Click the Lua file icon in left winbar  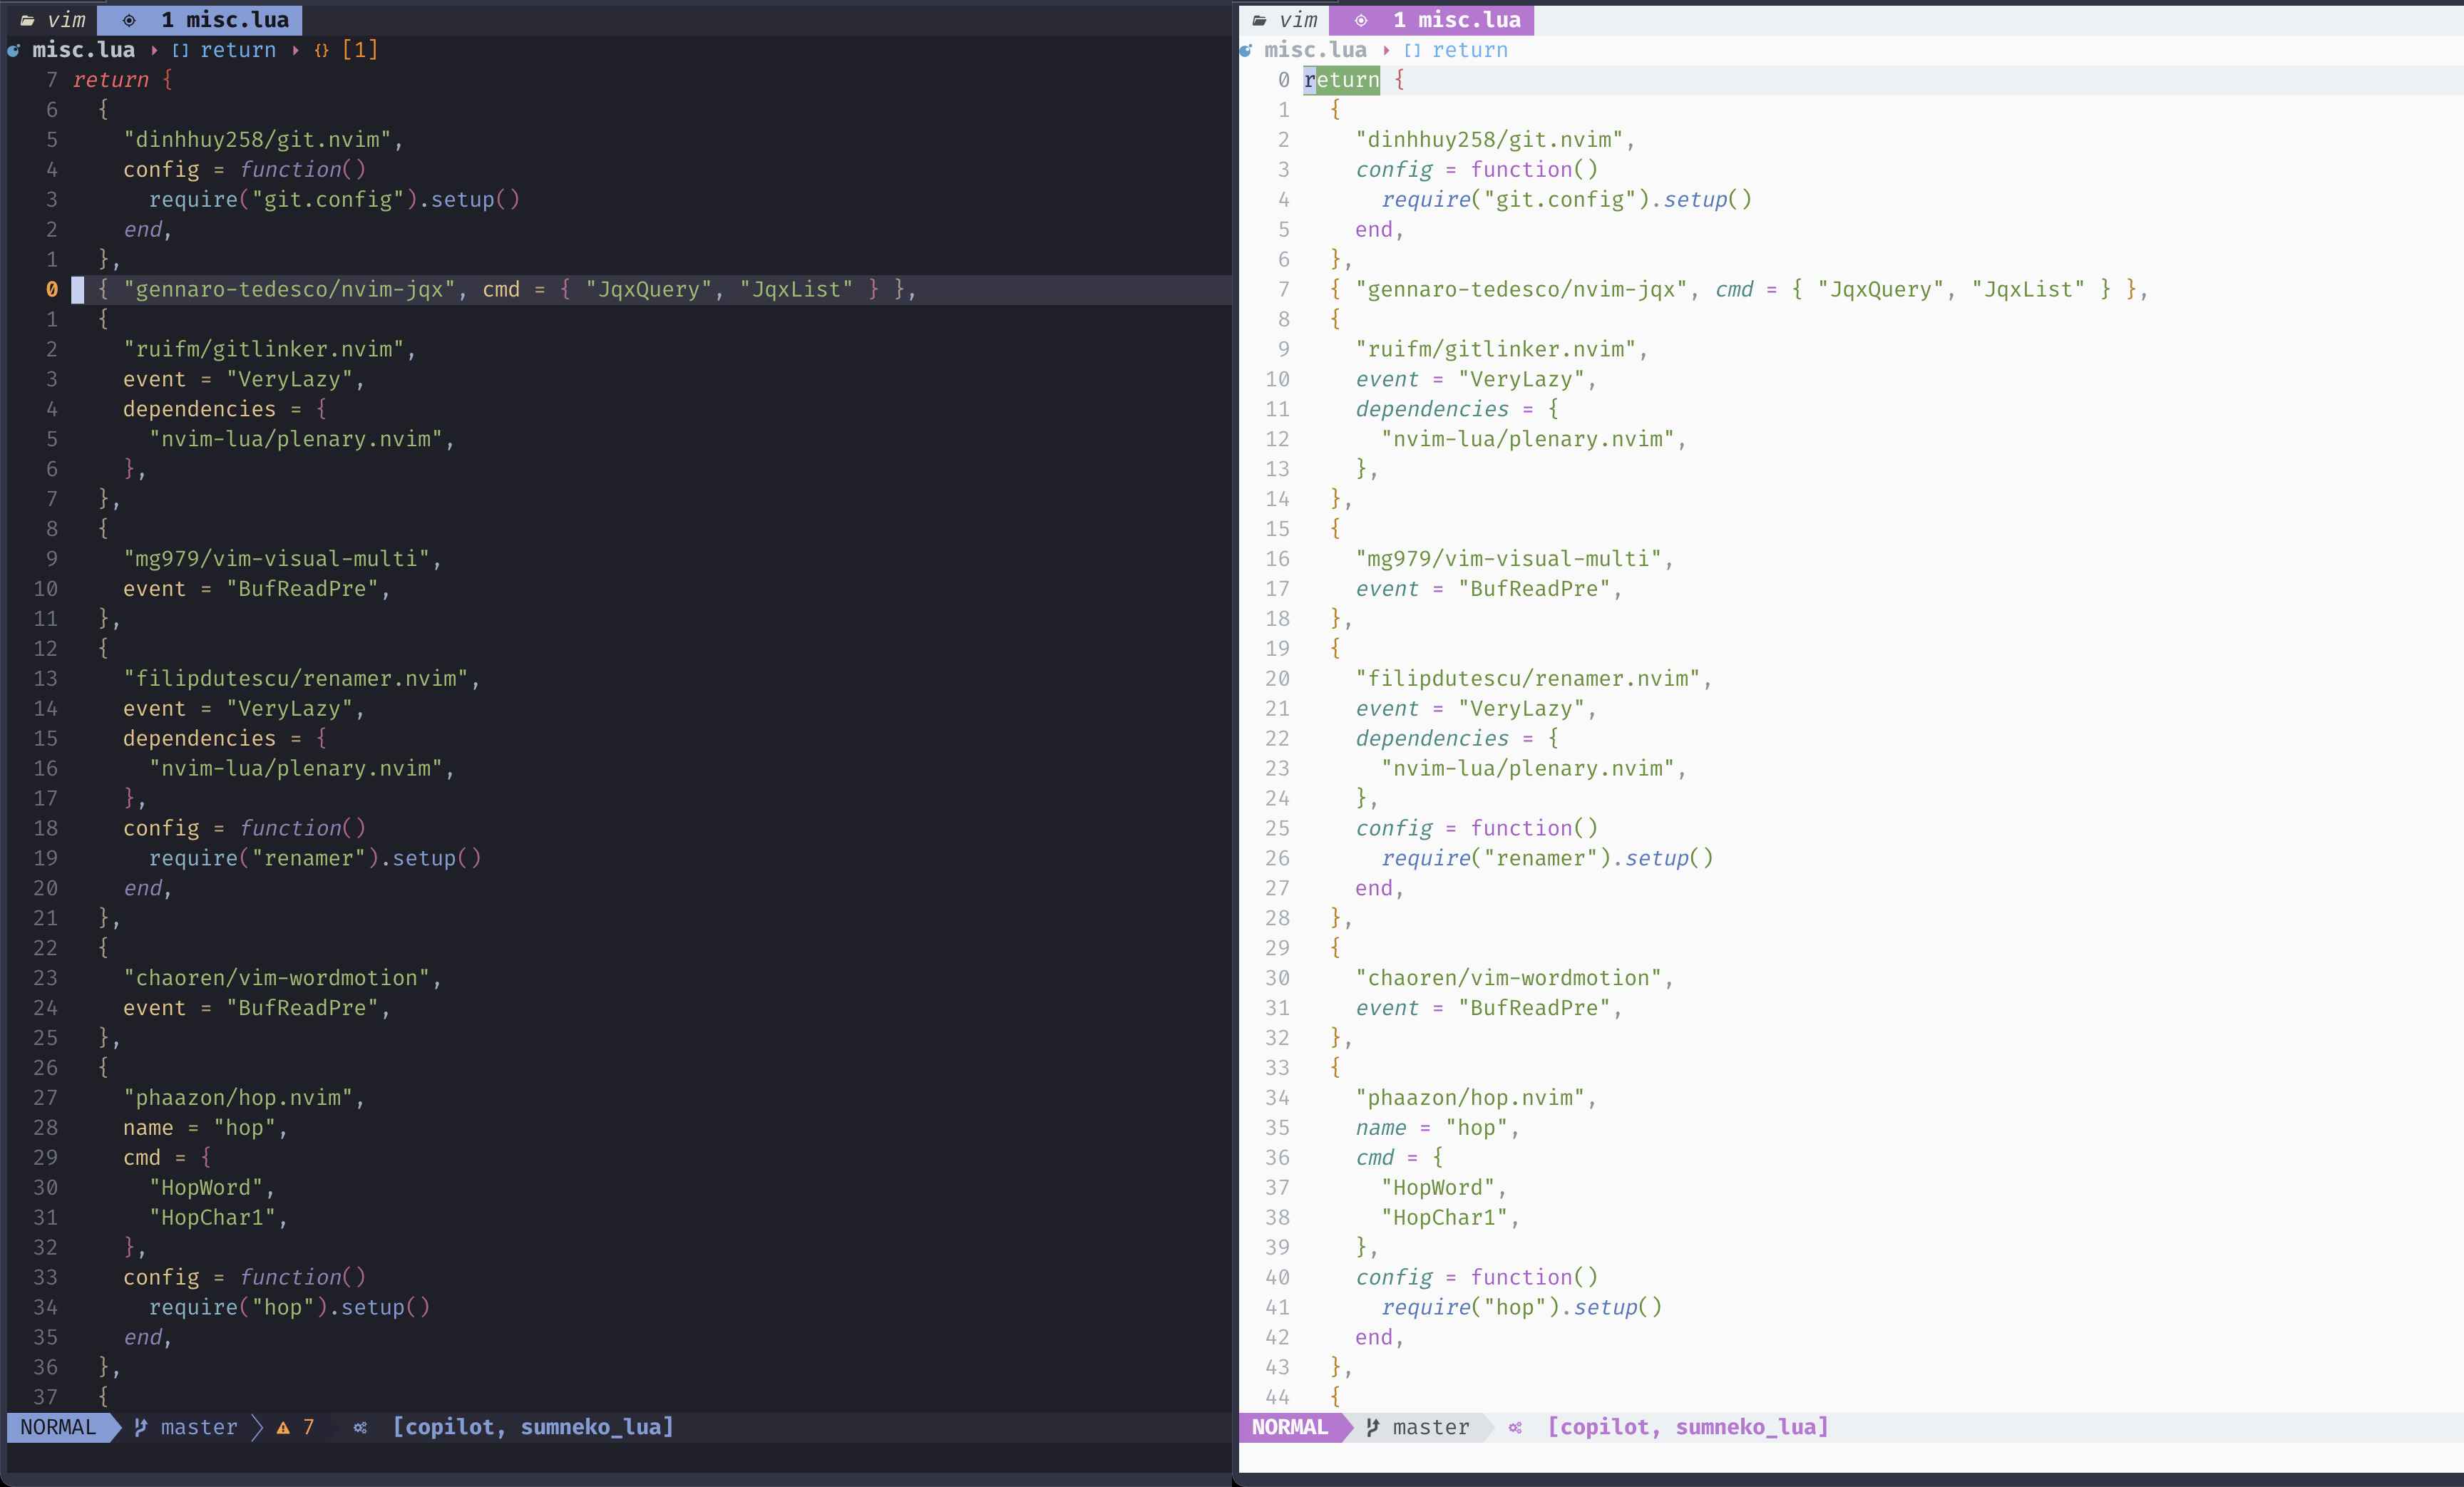[x=13, y=50]
